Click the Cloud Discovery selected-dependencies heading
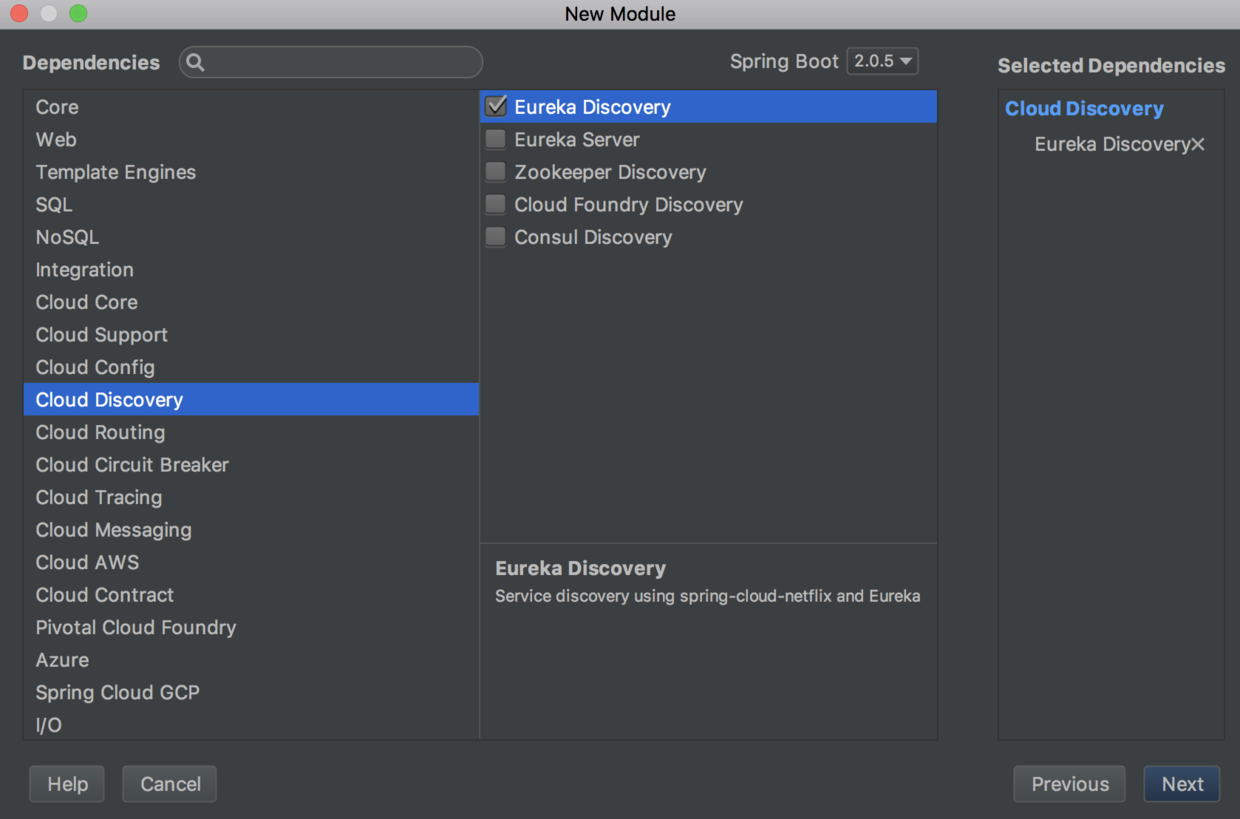1240x819 pixels. coord(1084,108)
